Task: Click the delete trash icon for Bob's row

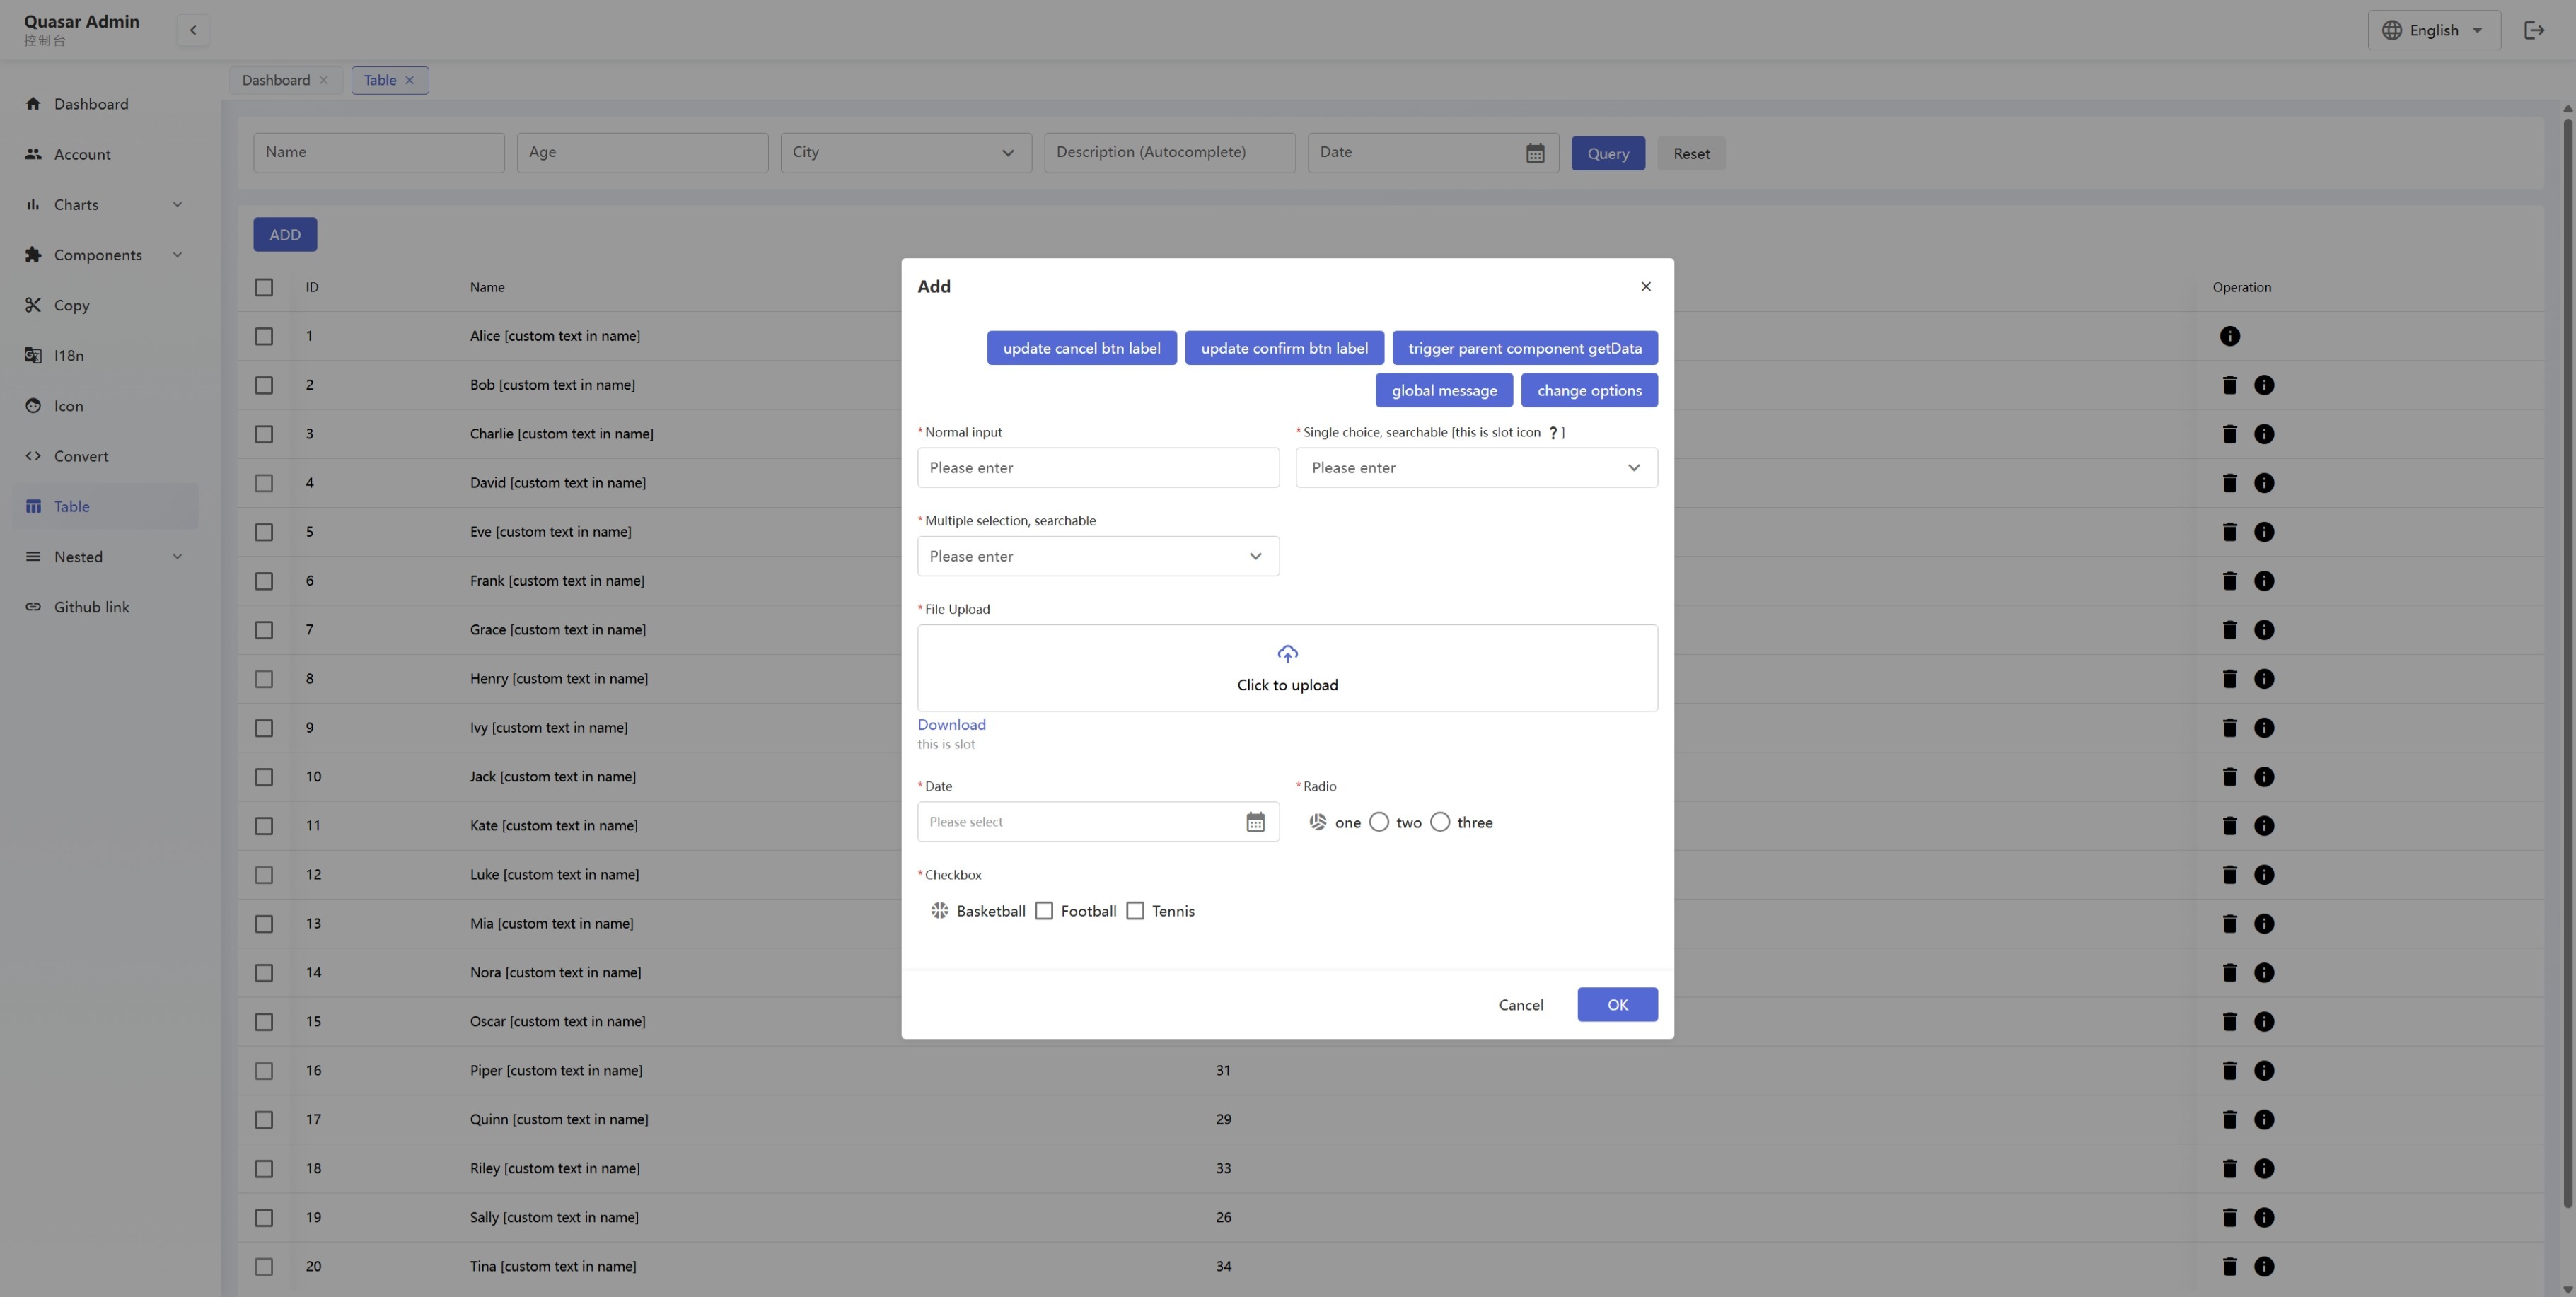Action: coord(2229,385)
